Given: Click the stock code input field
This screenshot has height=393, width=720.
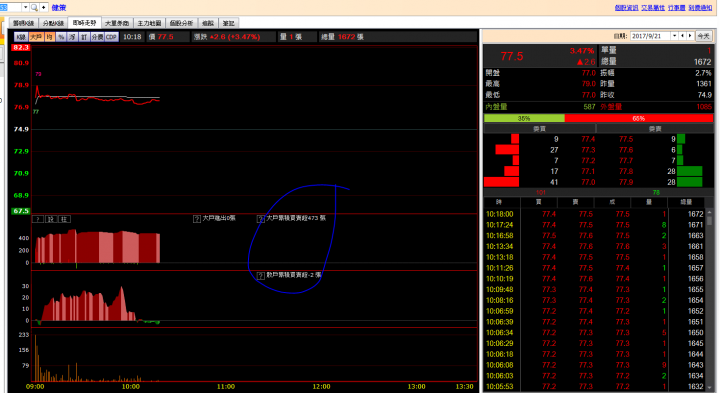Looking at the screenshot, I should coord(11,7).
